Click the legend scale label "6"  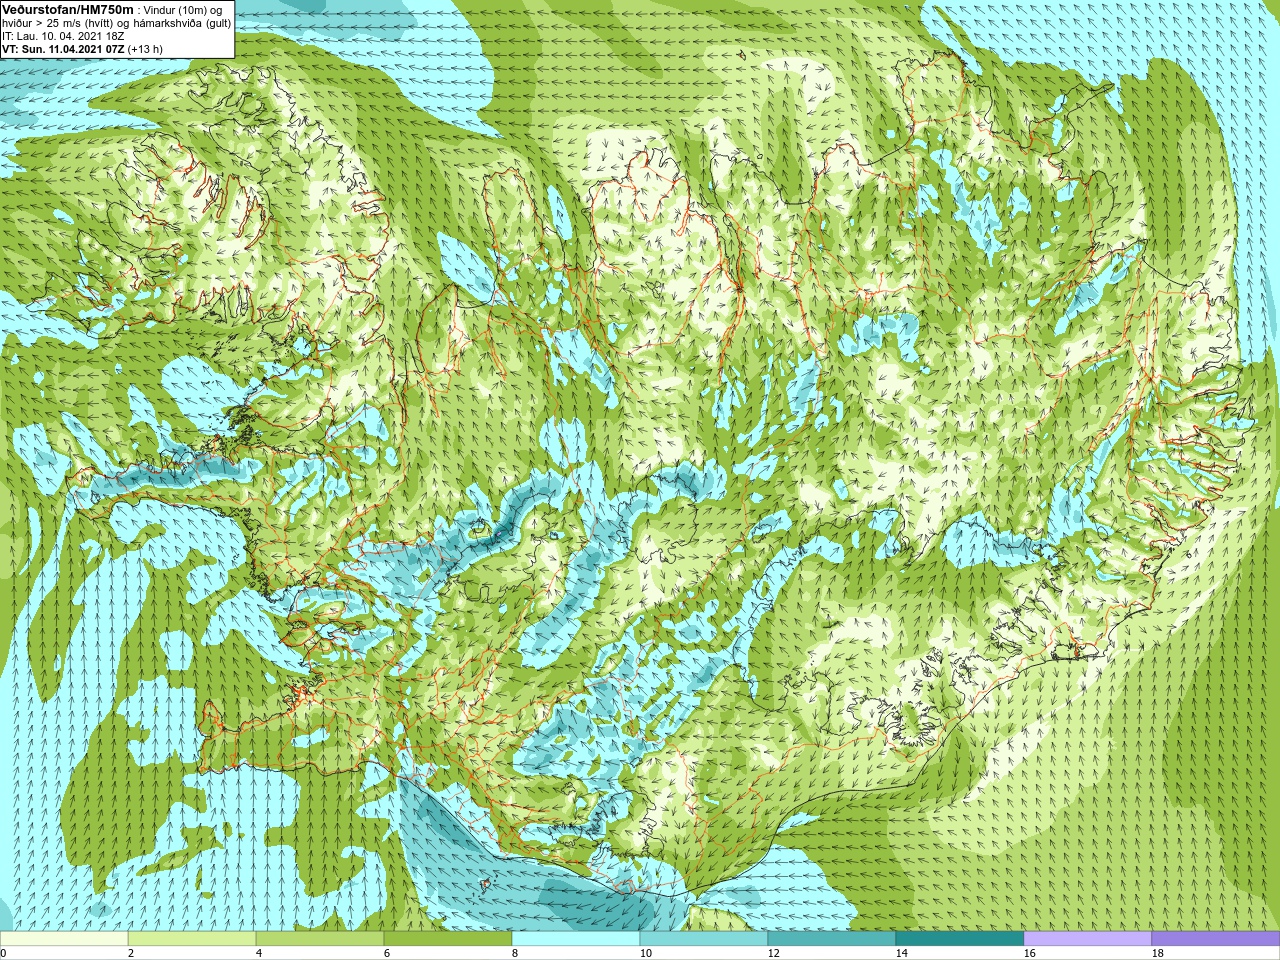387,953
